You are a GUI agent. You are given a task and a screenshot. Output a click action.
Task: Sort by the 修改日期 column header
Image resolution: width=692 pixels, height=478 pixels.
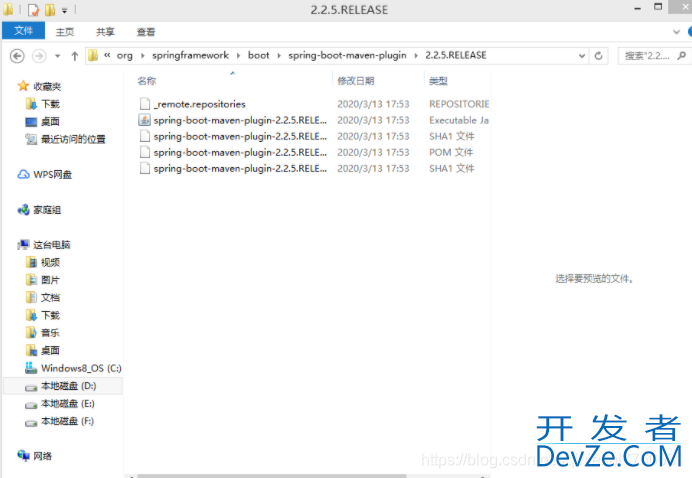(356, 81)
